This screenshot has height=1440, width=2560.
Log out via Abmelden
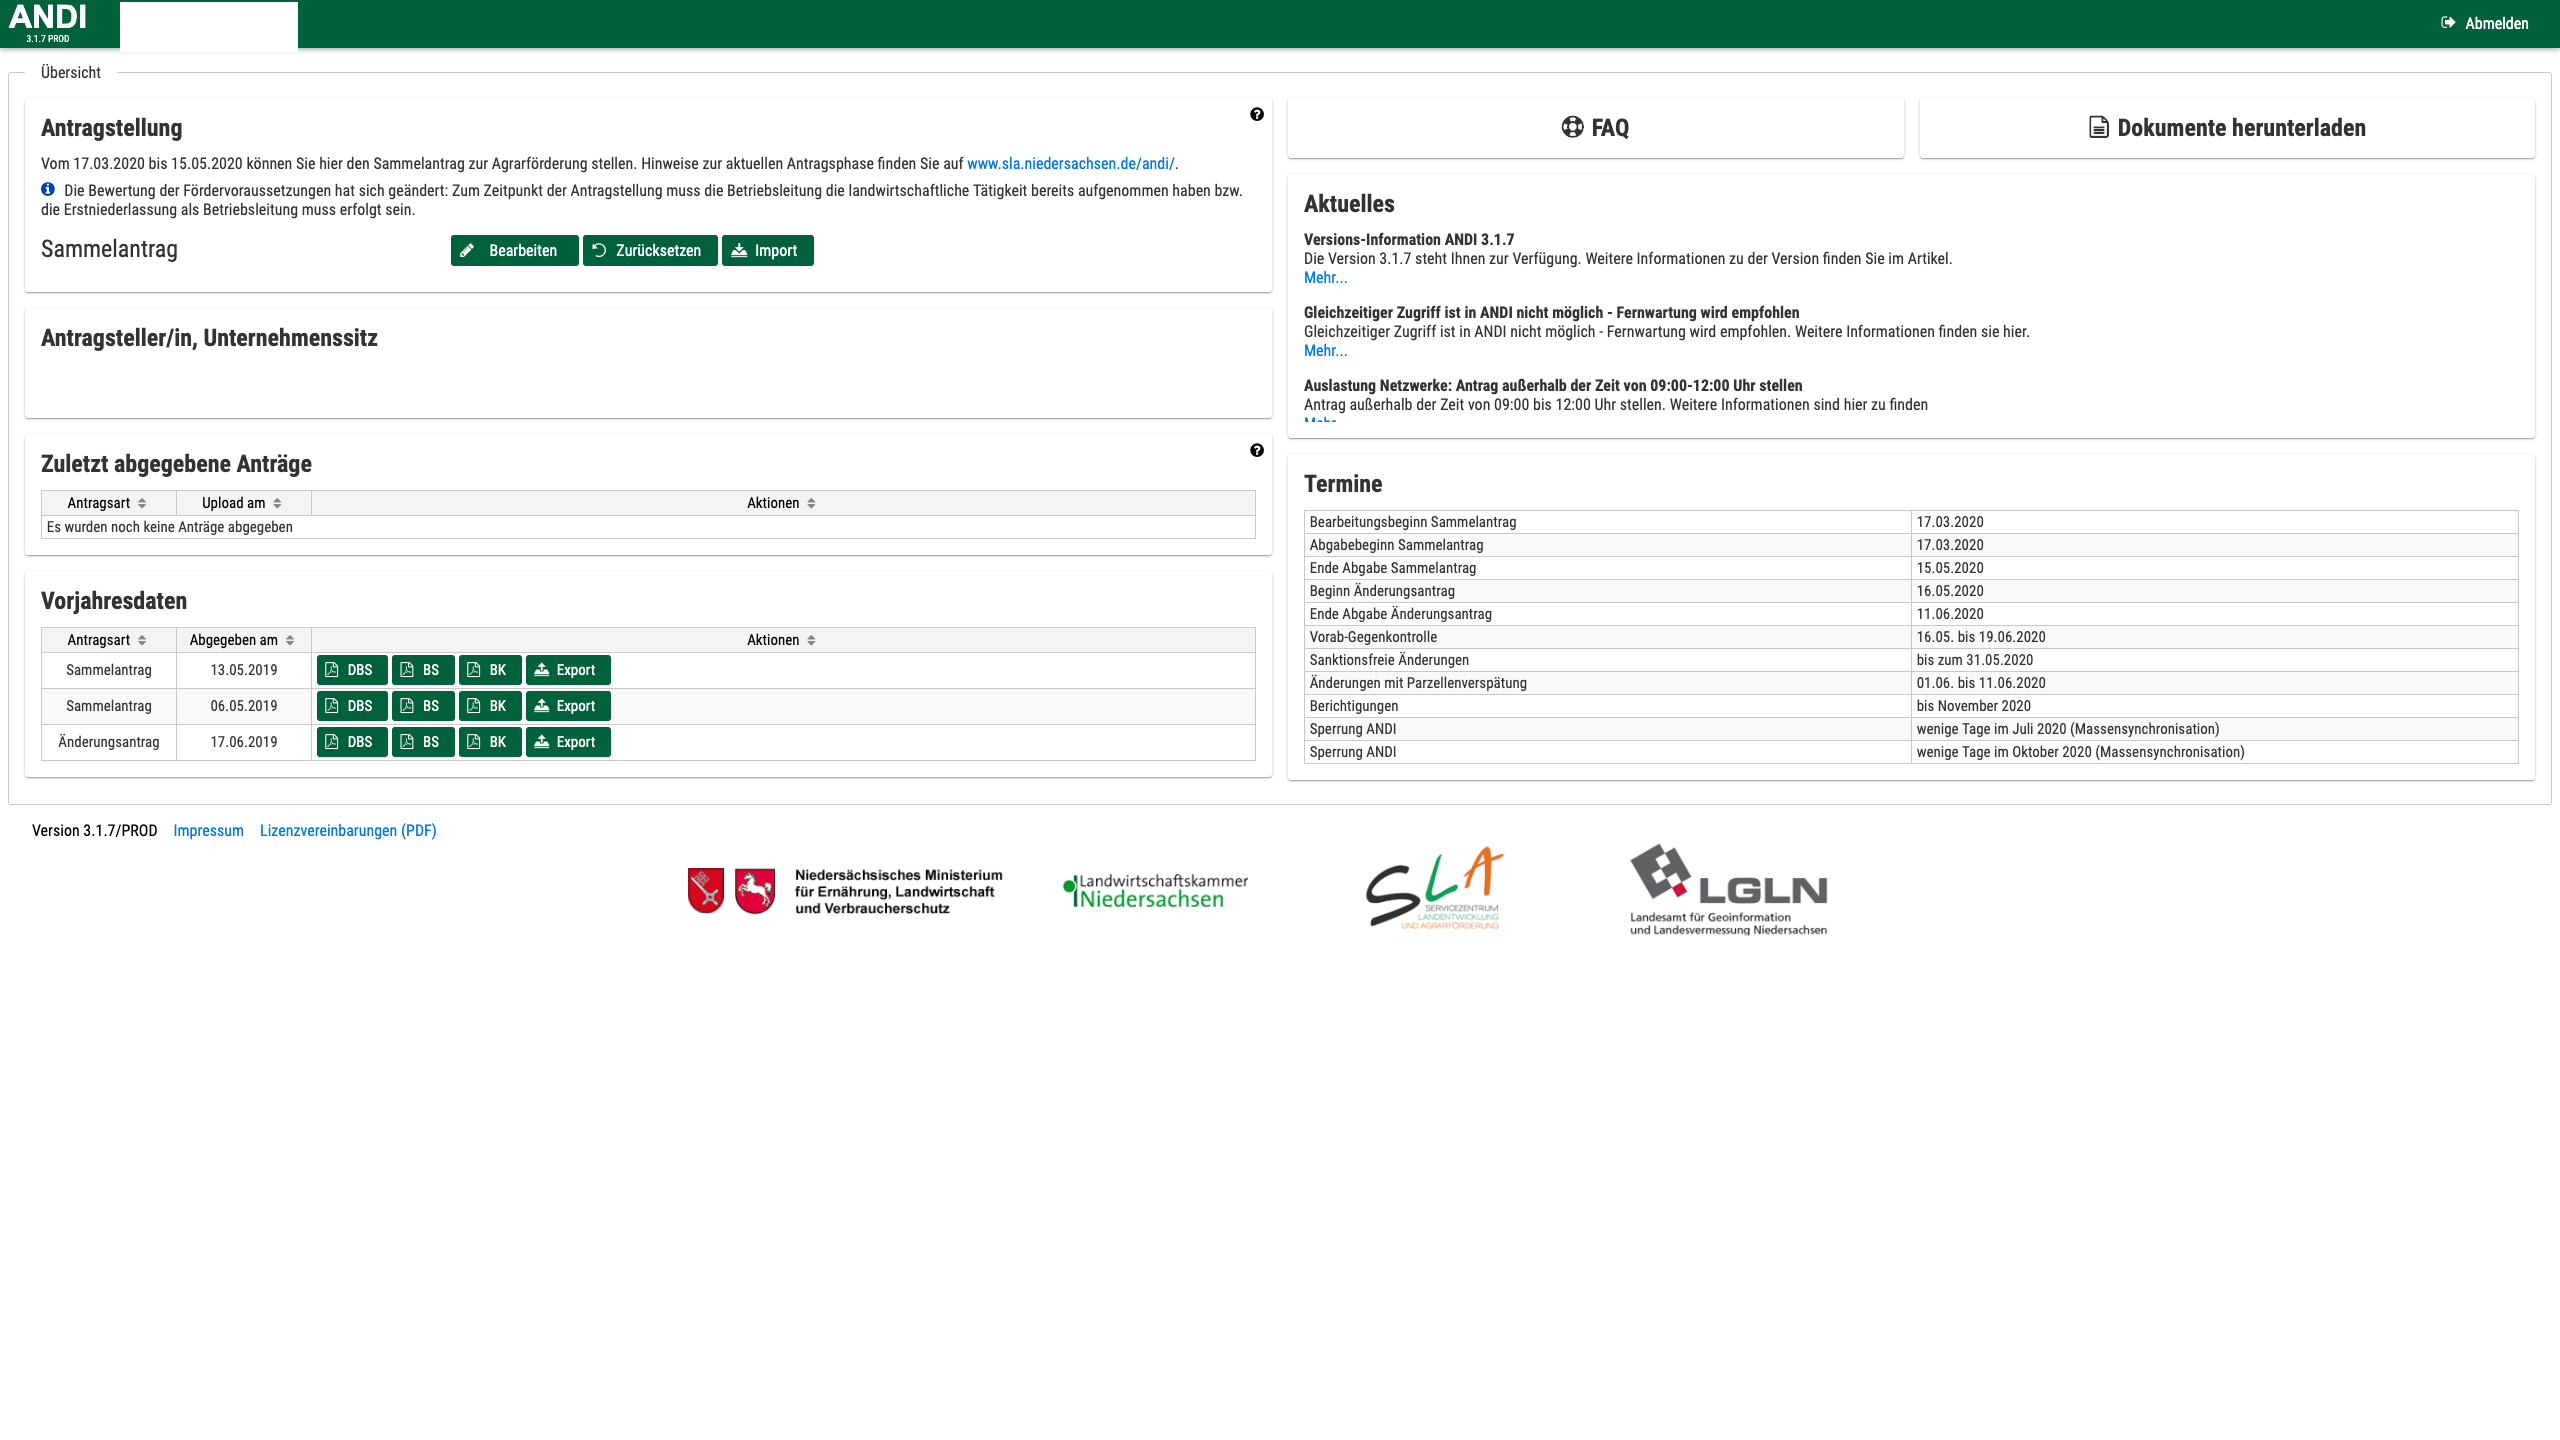pos(2485,23)
